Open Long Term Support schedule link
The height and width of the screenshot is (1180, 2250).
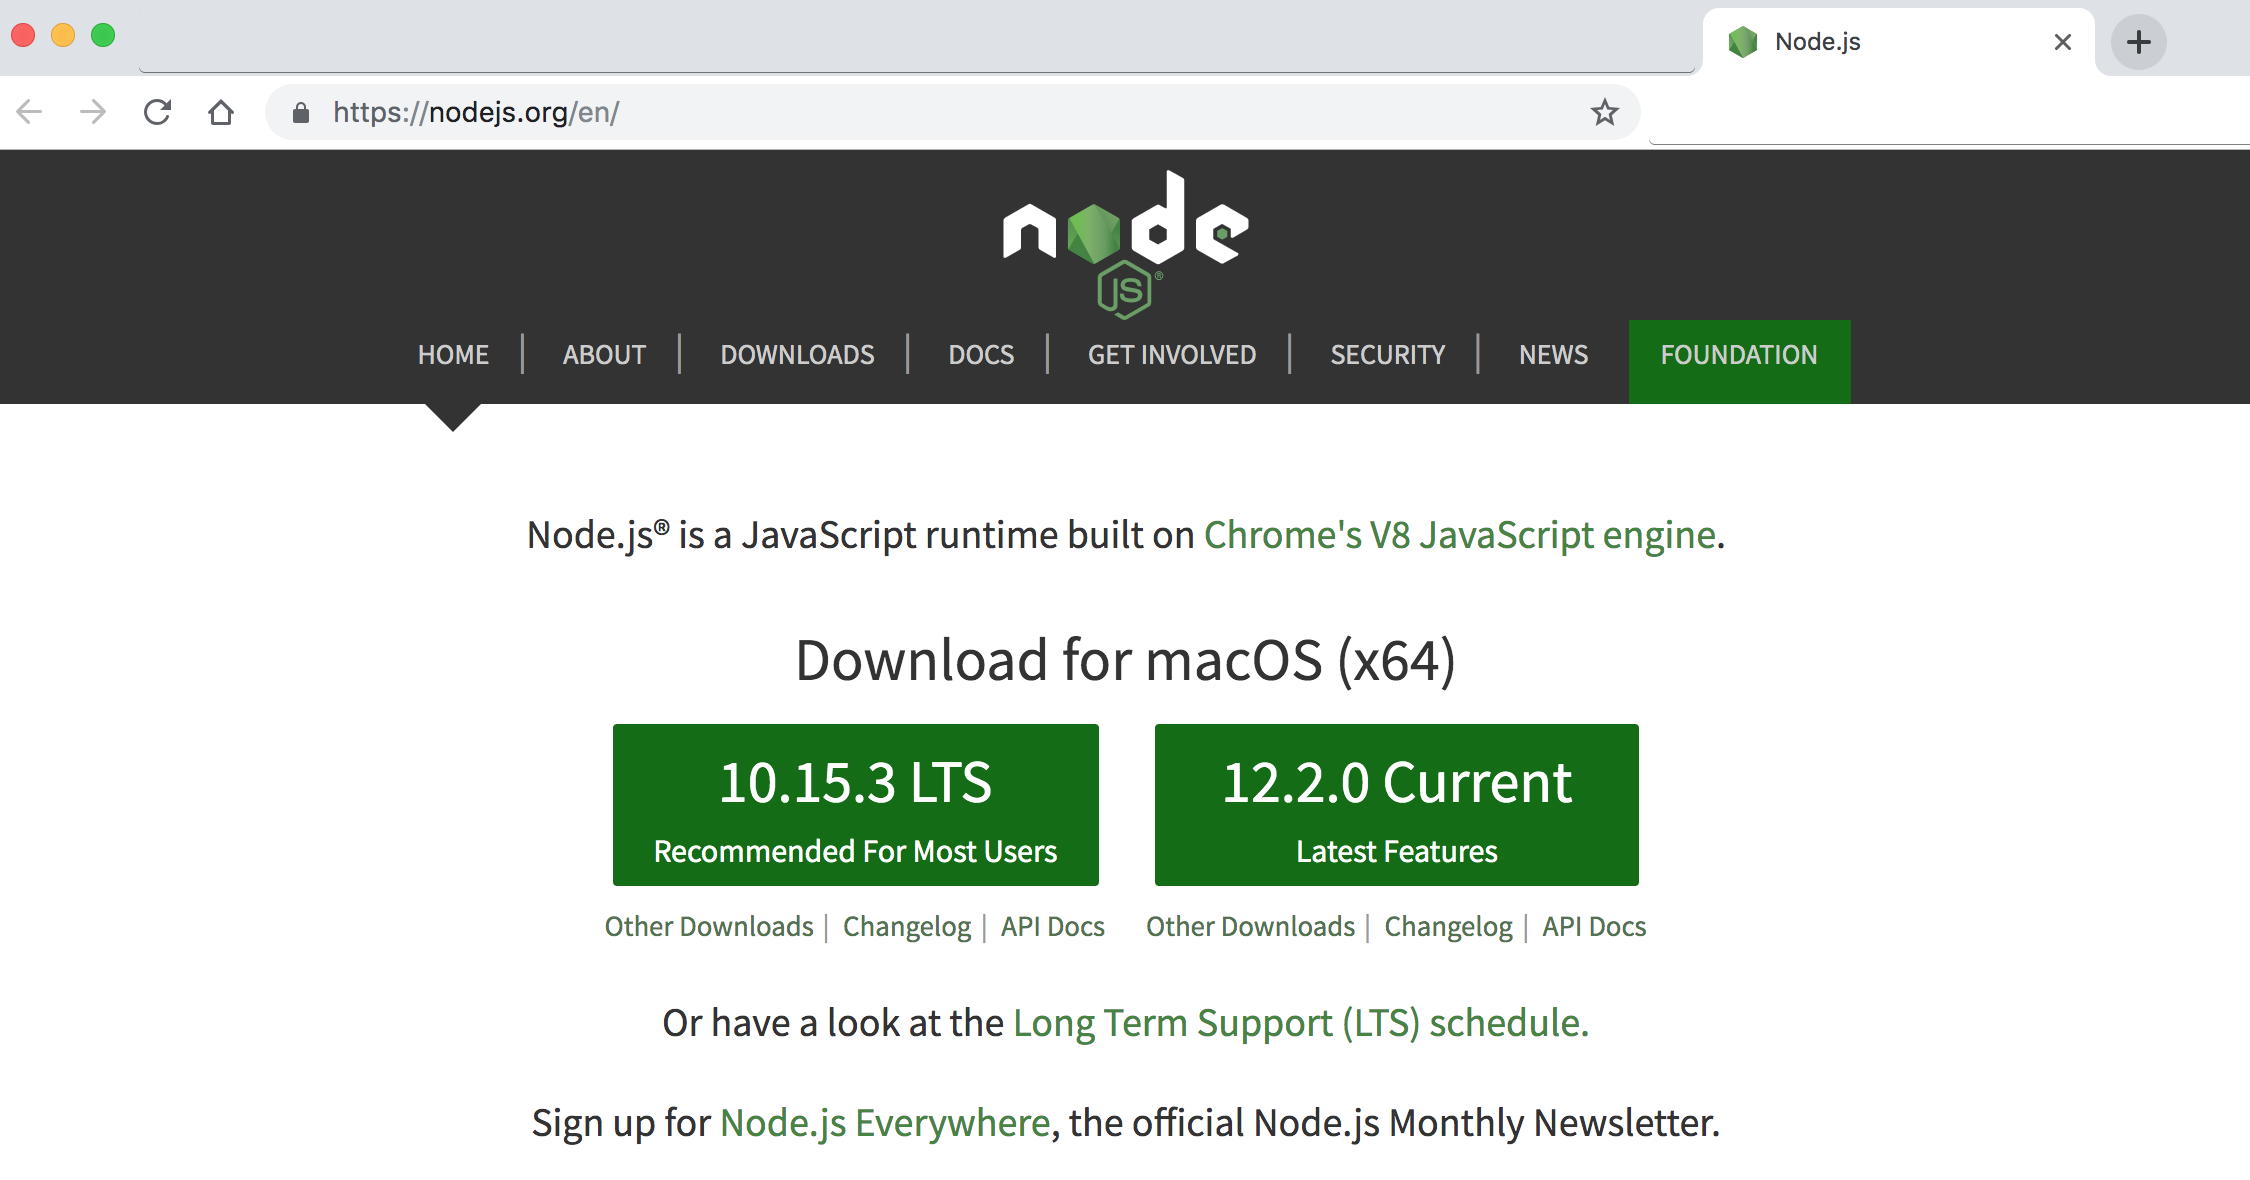point(1300,1023)
